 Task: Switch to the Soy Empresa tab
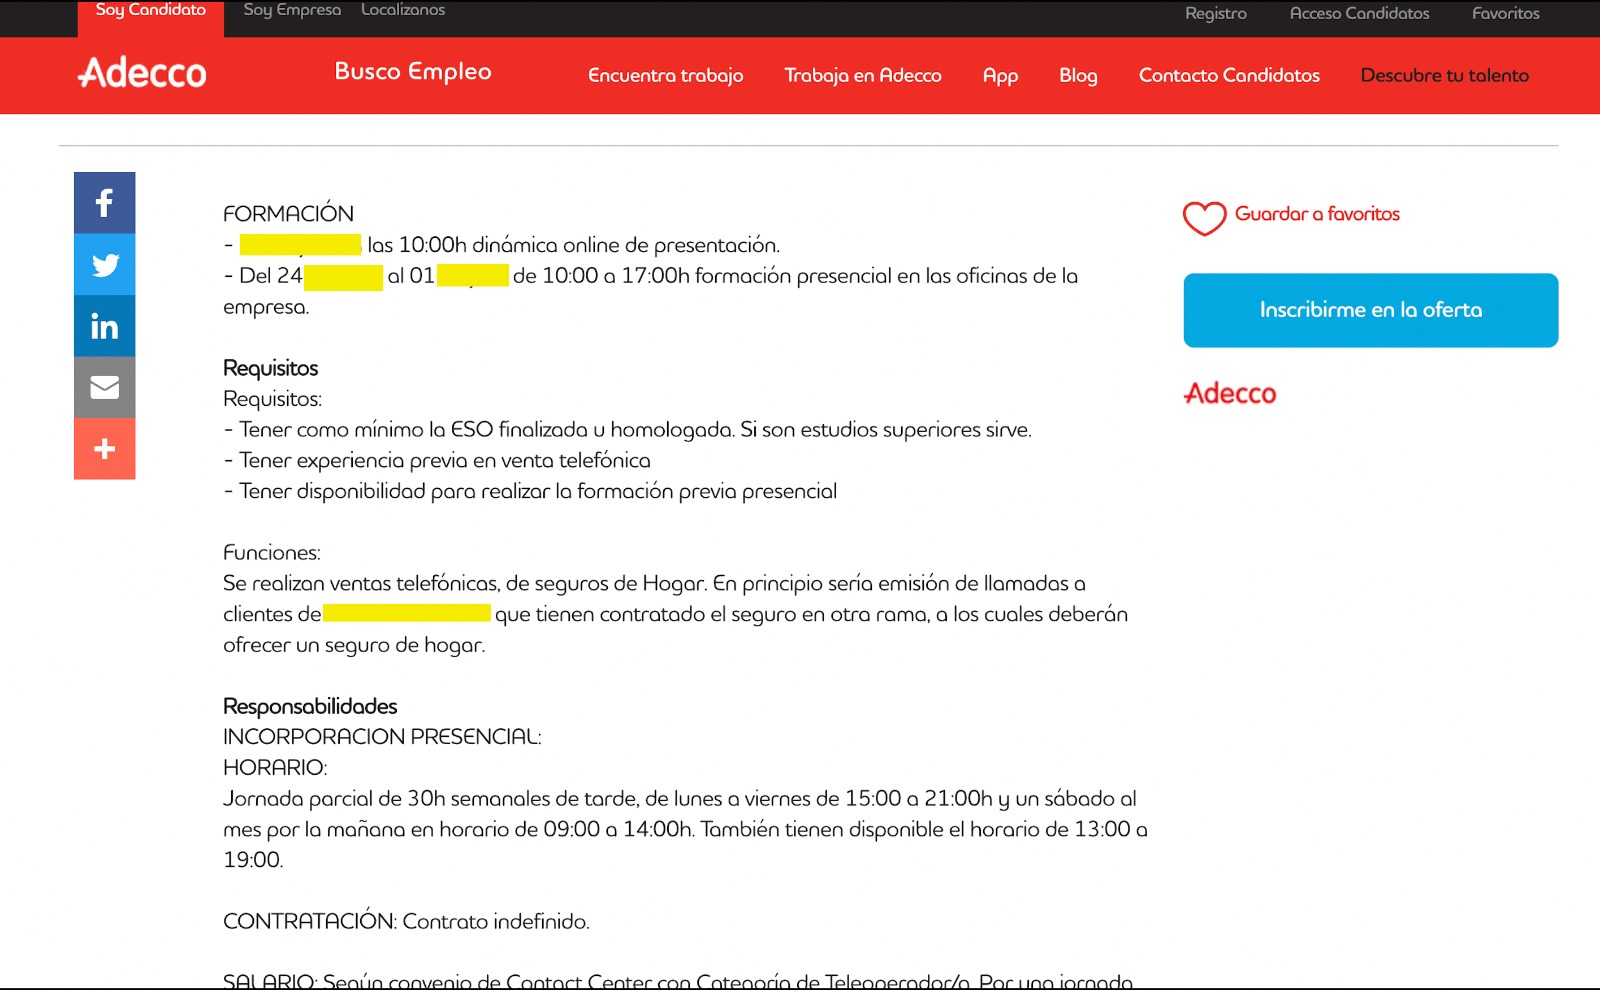tap(292, 11)
